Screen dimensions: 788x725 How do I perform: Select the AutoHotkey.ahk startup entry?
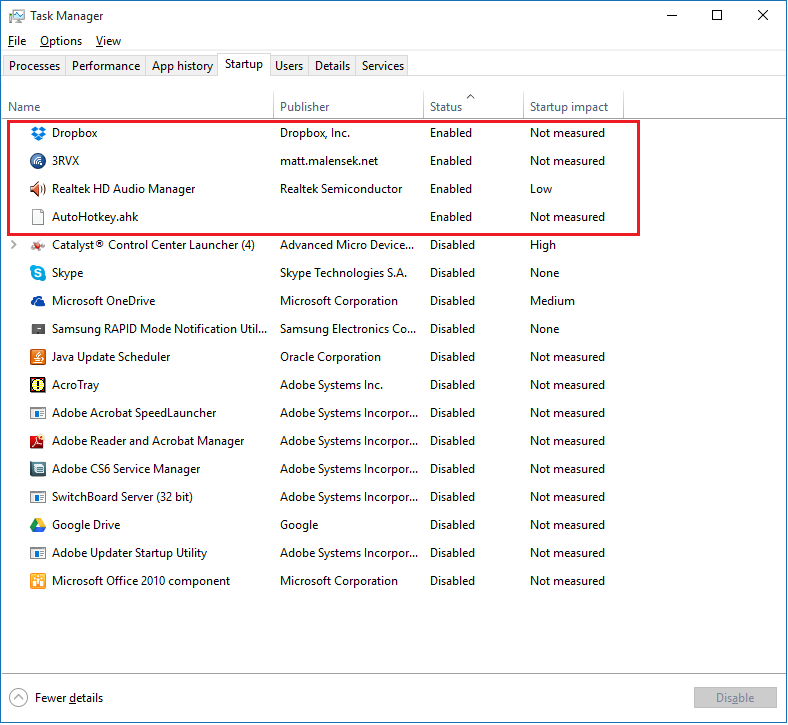point(95,217)
